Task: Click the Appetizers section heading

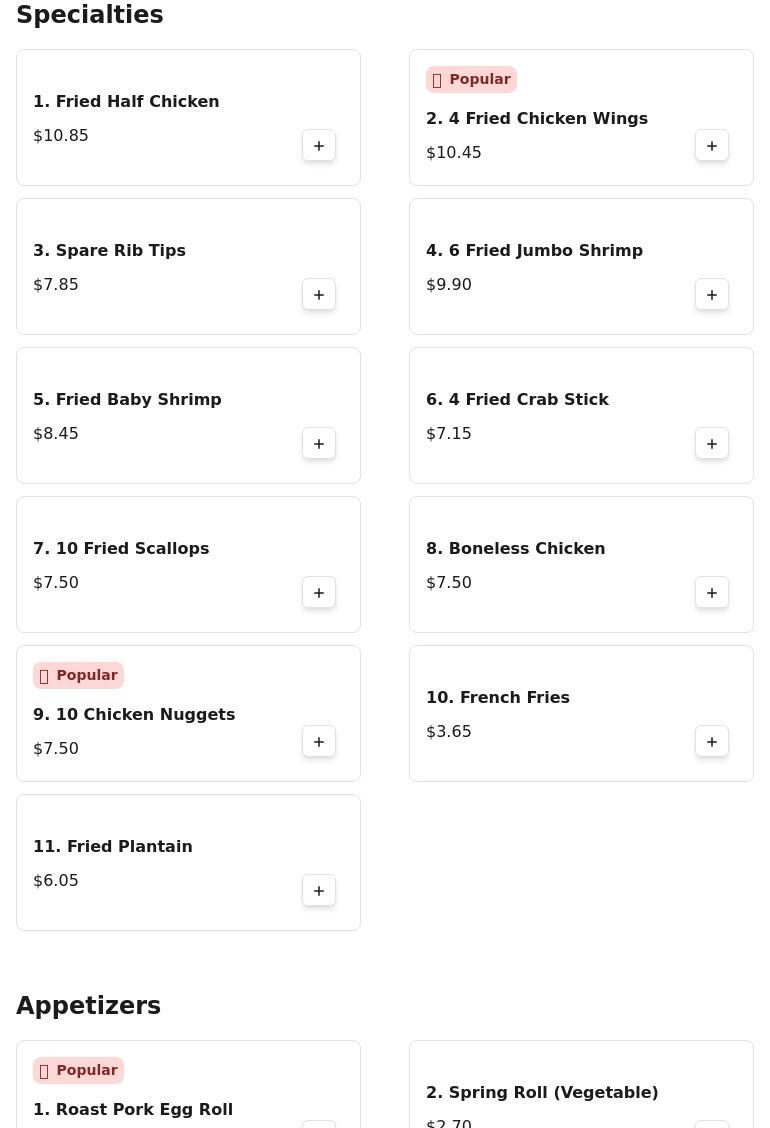Action: click(88, 1006)
